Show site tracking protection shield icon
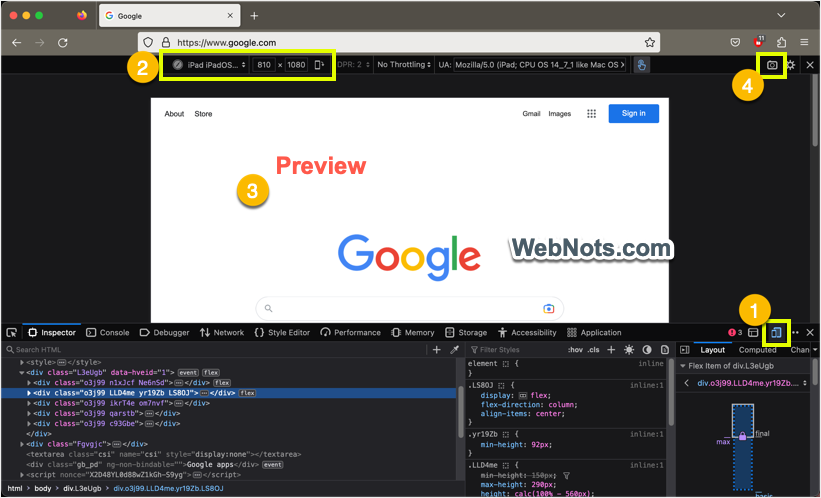The width and height of the screenshot is (821, 498). tap(148, 42)
